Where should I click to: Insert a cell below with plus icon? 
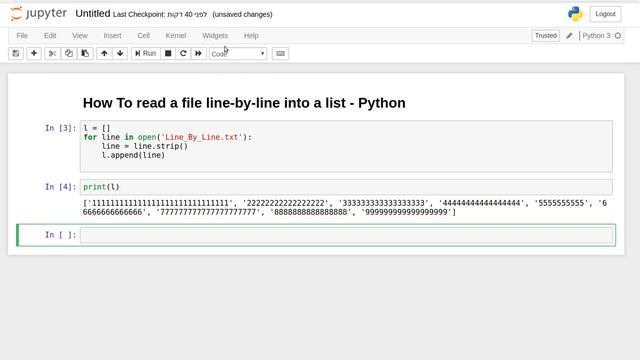34,53
